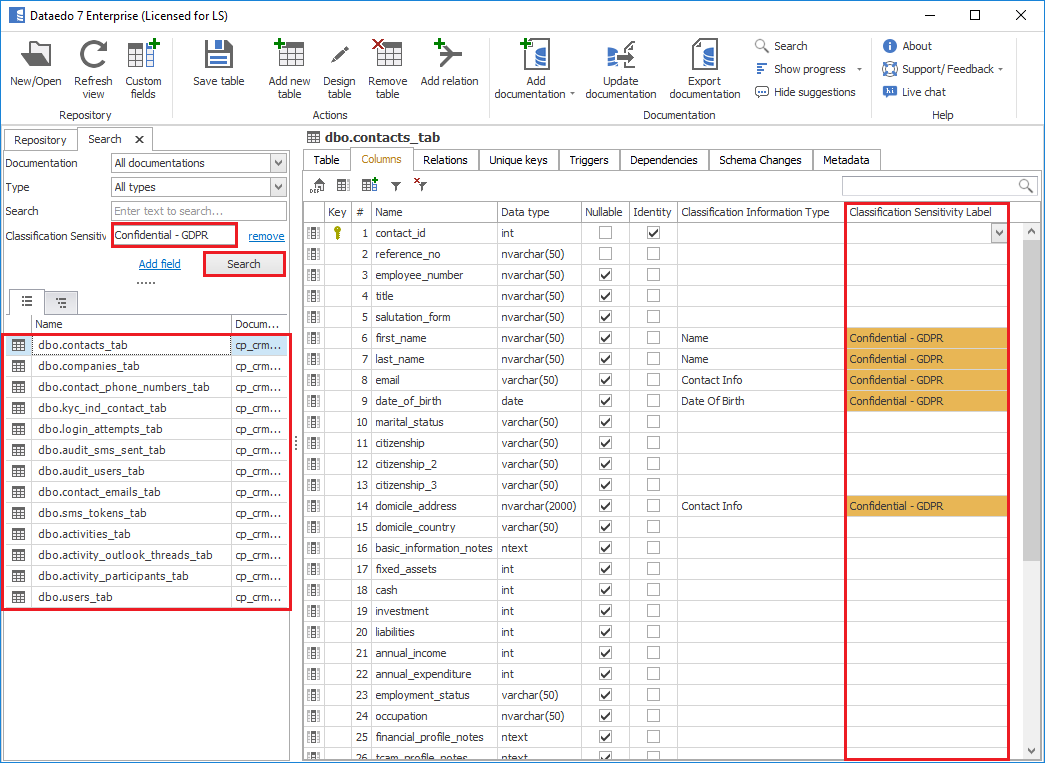Click the columns grid vertical scrollbar
The image size is (1045, 763).
pyautogui.click(x=1031, y=400)
